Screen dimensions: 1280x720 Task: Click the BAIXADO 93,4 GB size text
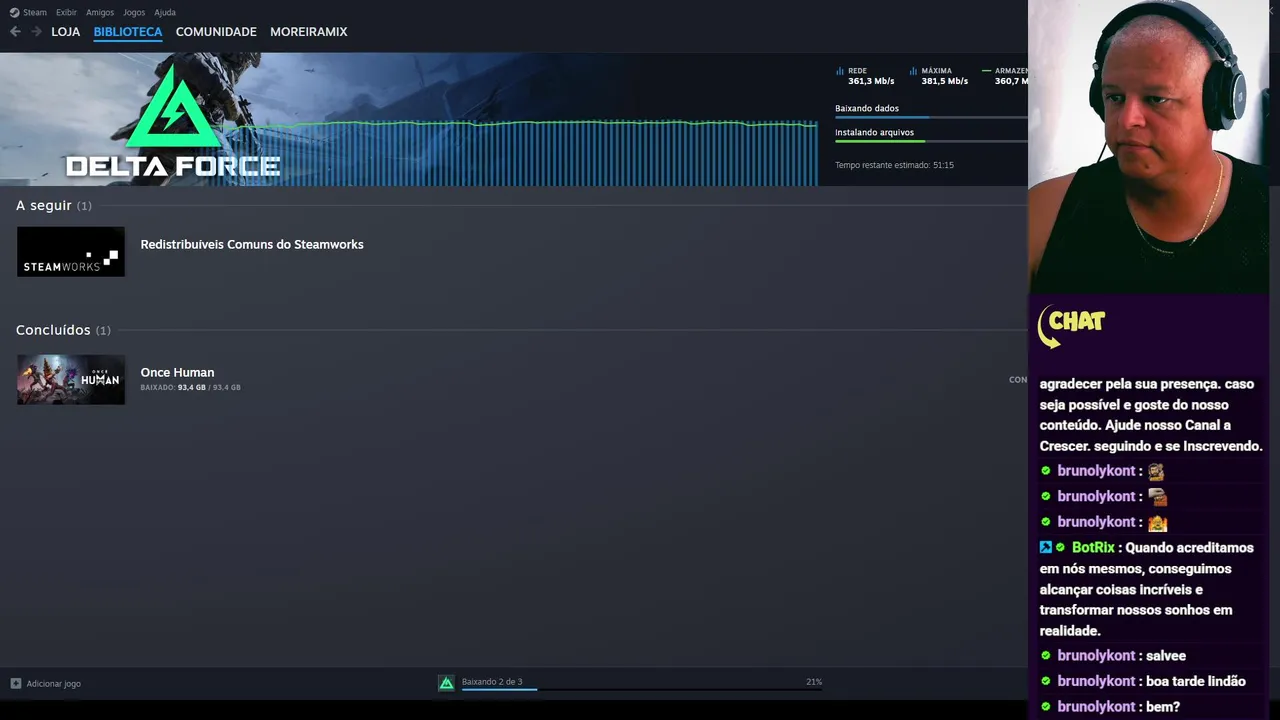tap(190, 387)
